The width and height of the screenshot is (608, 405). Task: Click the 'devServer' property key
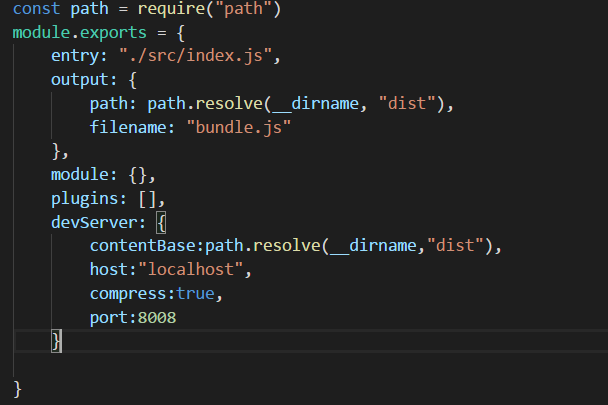[x=94, y=222]
